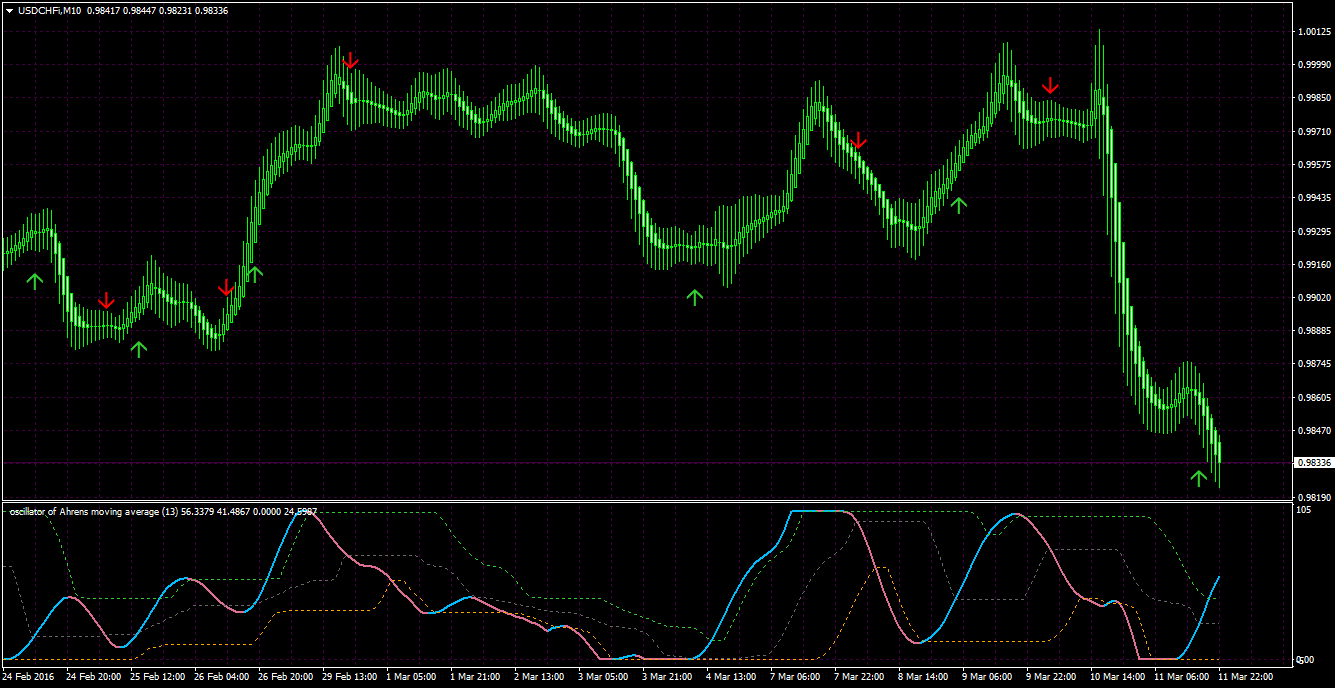
Task: Open the chart menu triangle beside USDCHFi,M10
Action: click(x=9, y=10)
